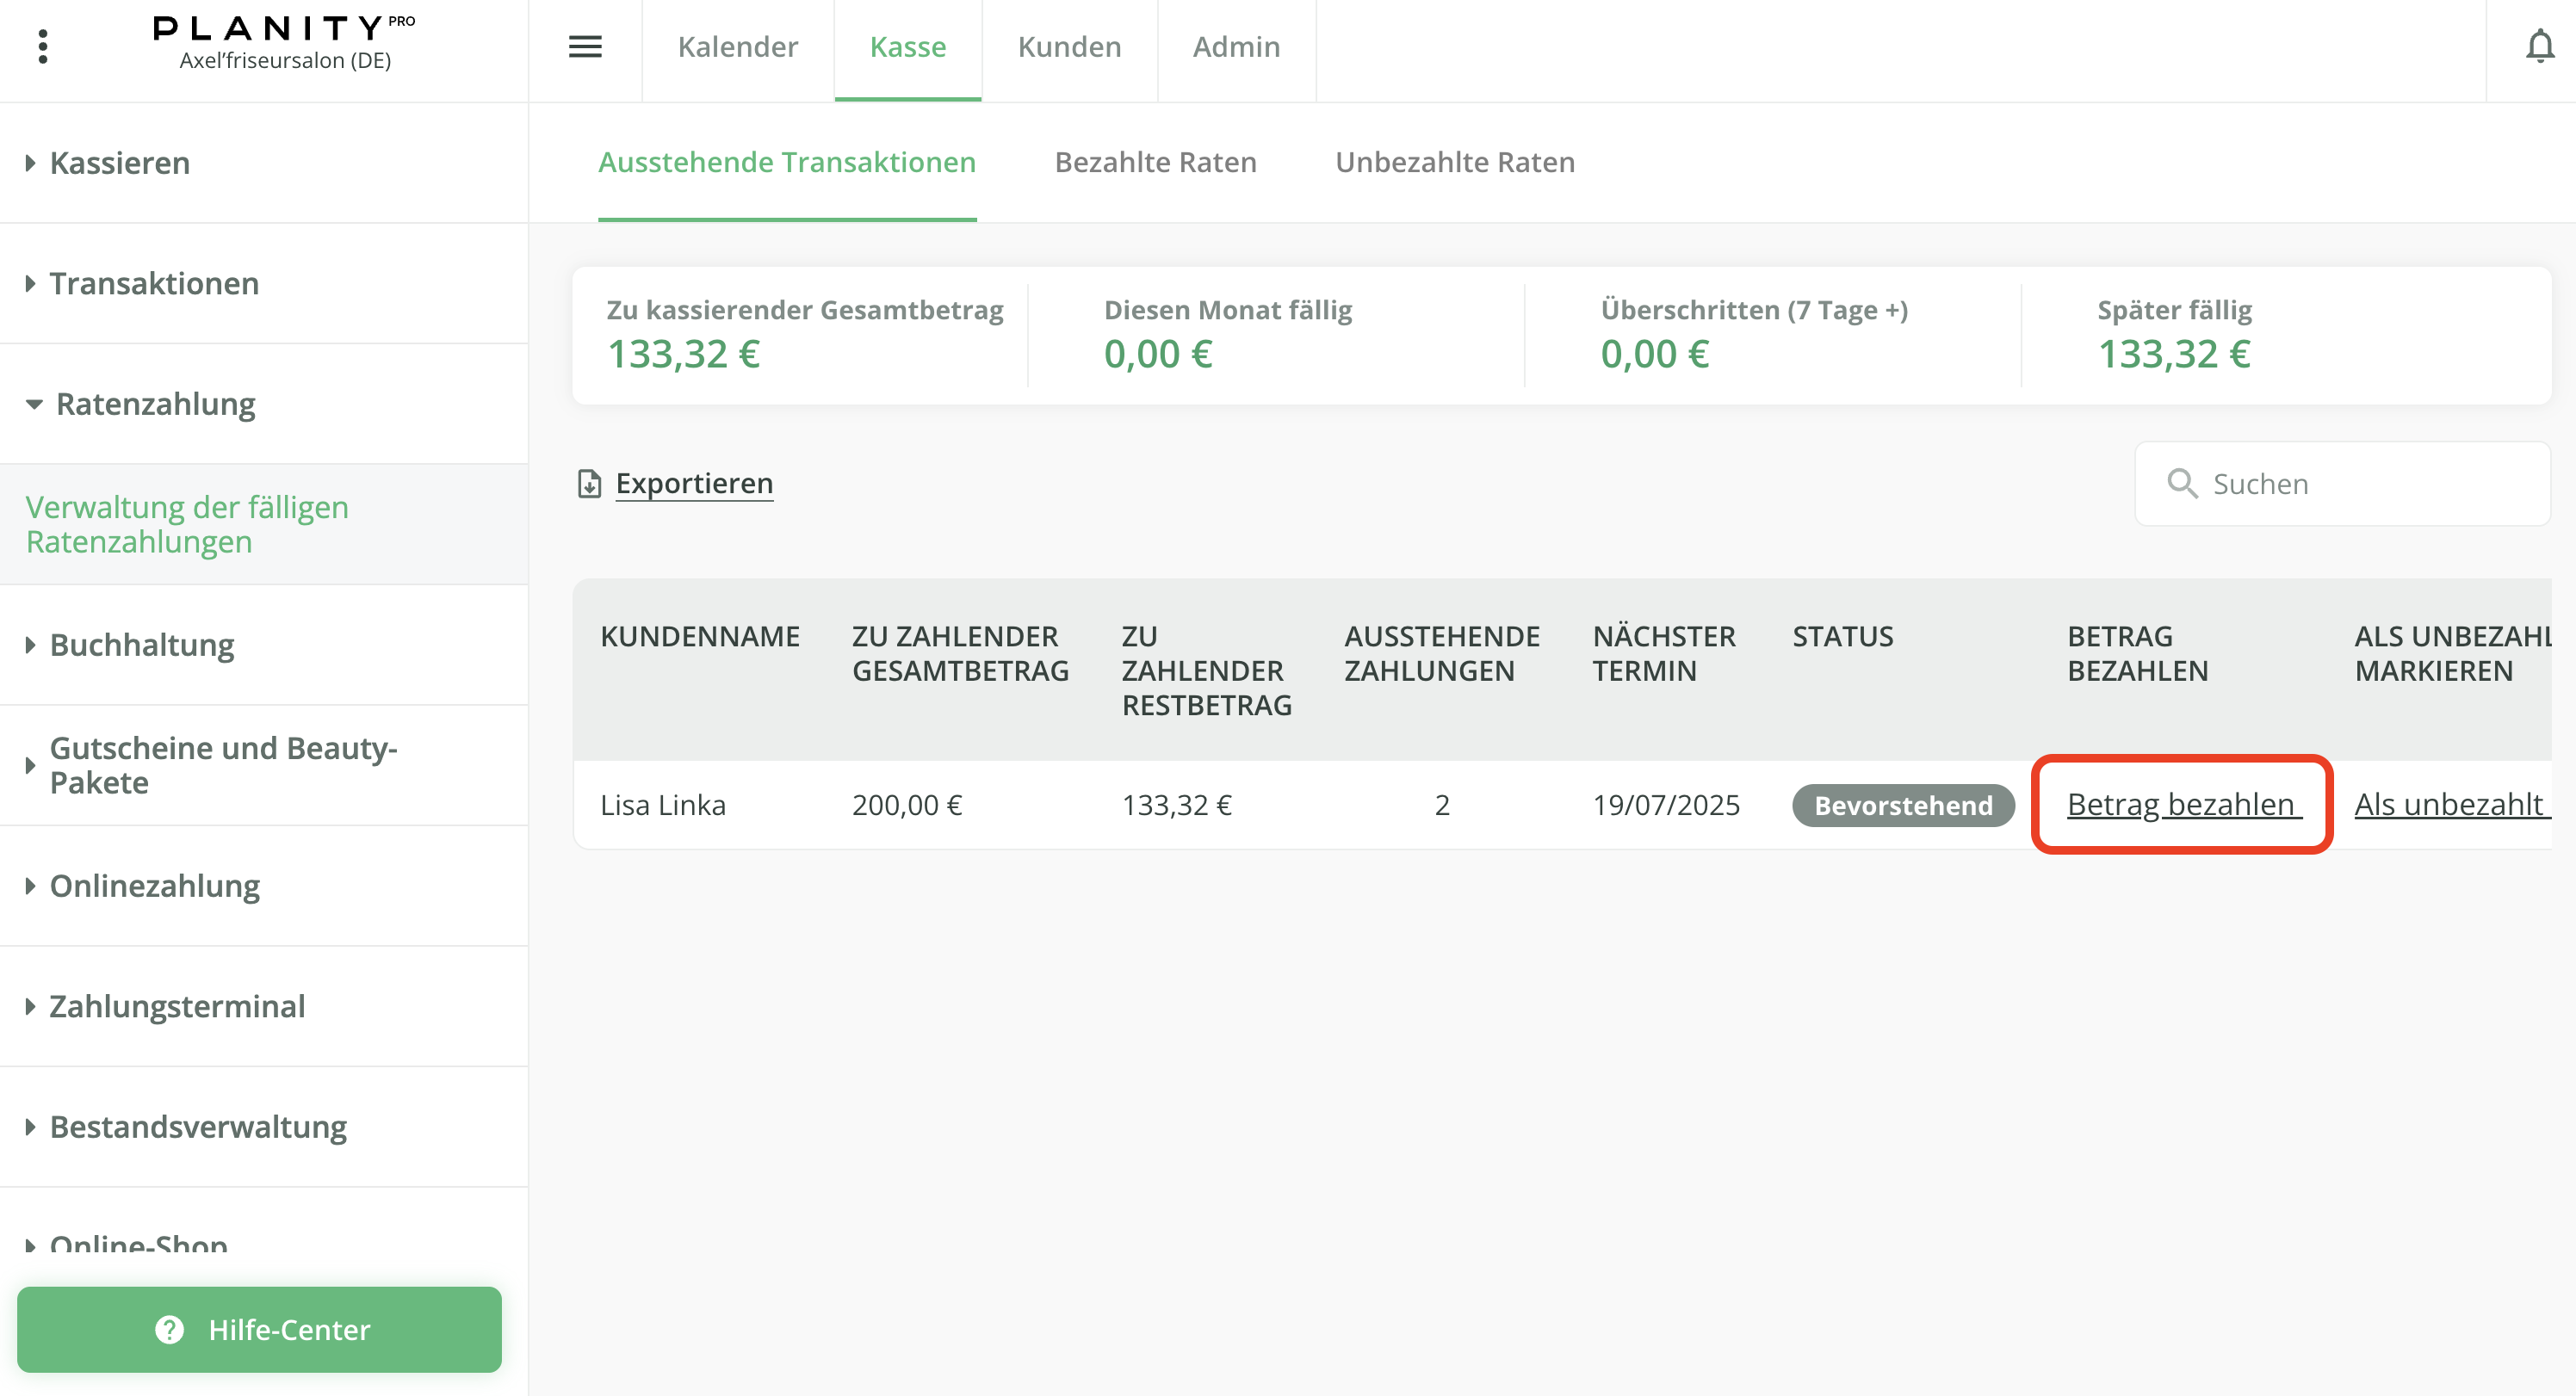This screenshot has height=1396, width=2576.
Task: Open the Unbezahlte Raten tab
Action: coord(1454,162)
